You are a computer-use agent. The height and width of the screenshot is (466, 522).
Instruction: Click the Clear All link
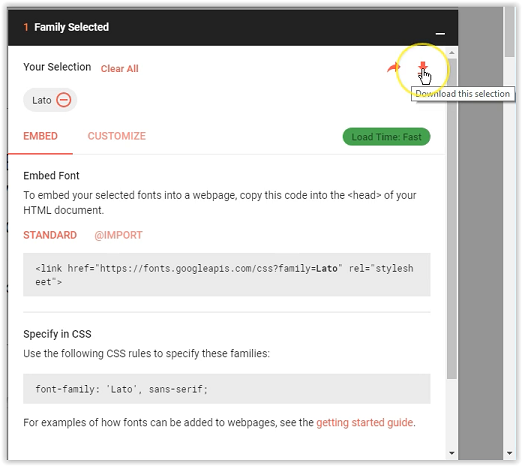point(119,69)
